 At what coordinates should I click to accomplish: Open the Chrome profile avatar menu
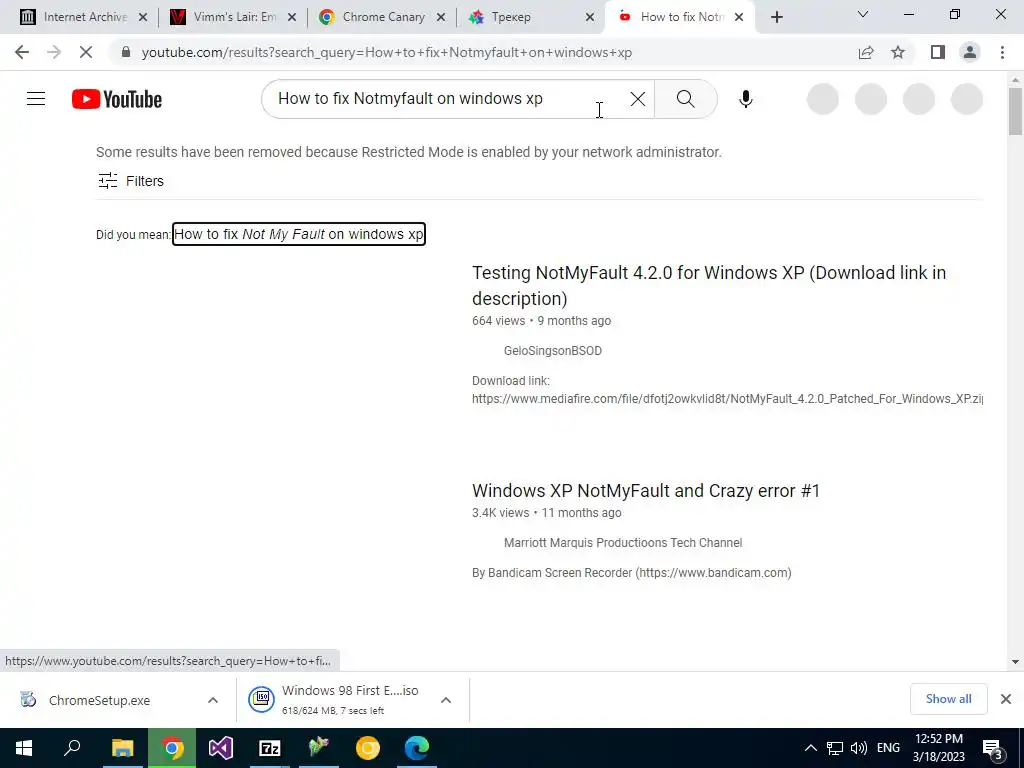970,52
